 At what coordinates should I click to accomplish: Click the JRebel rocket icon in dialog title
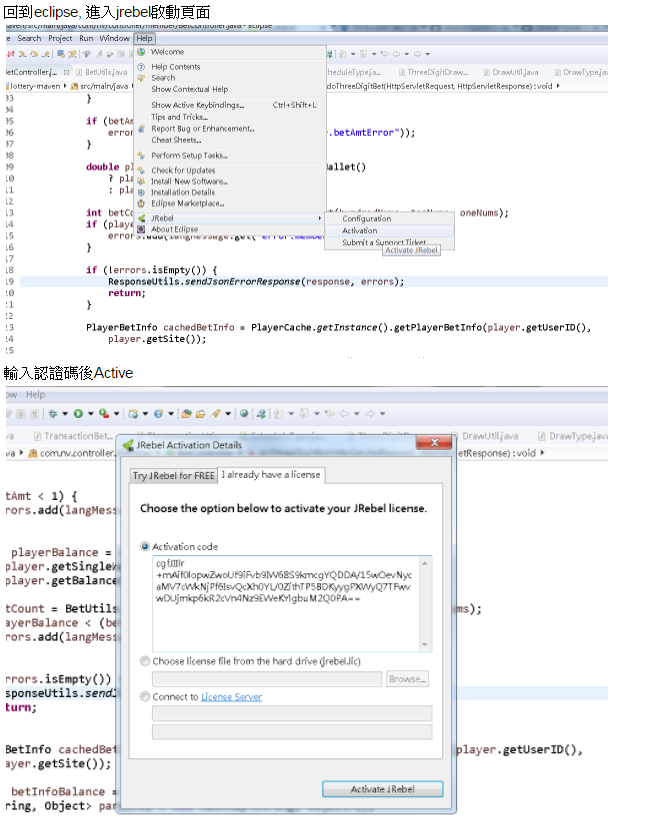128,446
